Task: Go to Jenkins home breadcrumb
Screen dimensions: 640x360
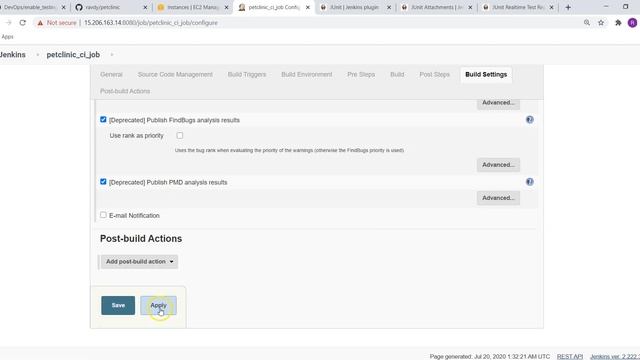Action: 13,55
